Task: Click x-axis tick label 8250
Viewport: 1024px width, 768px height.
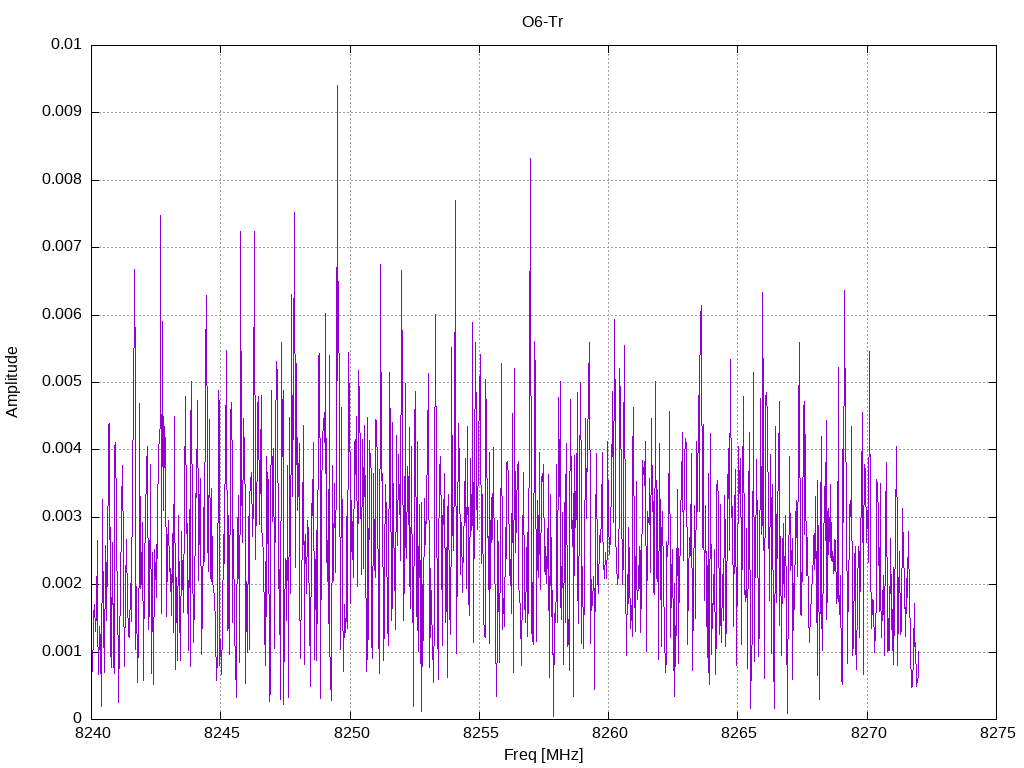Action: pos(351,733)
